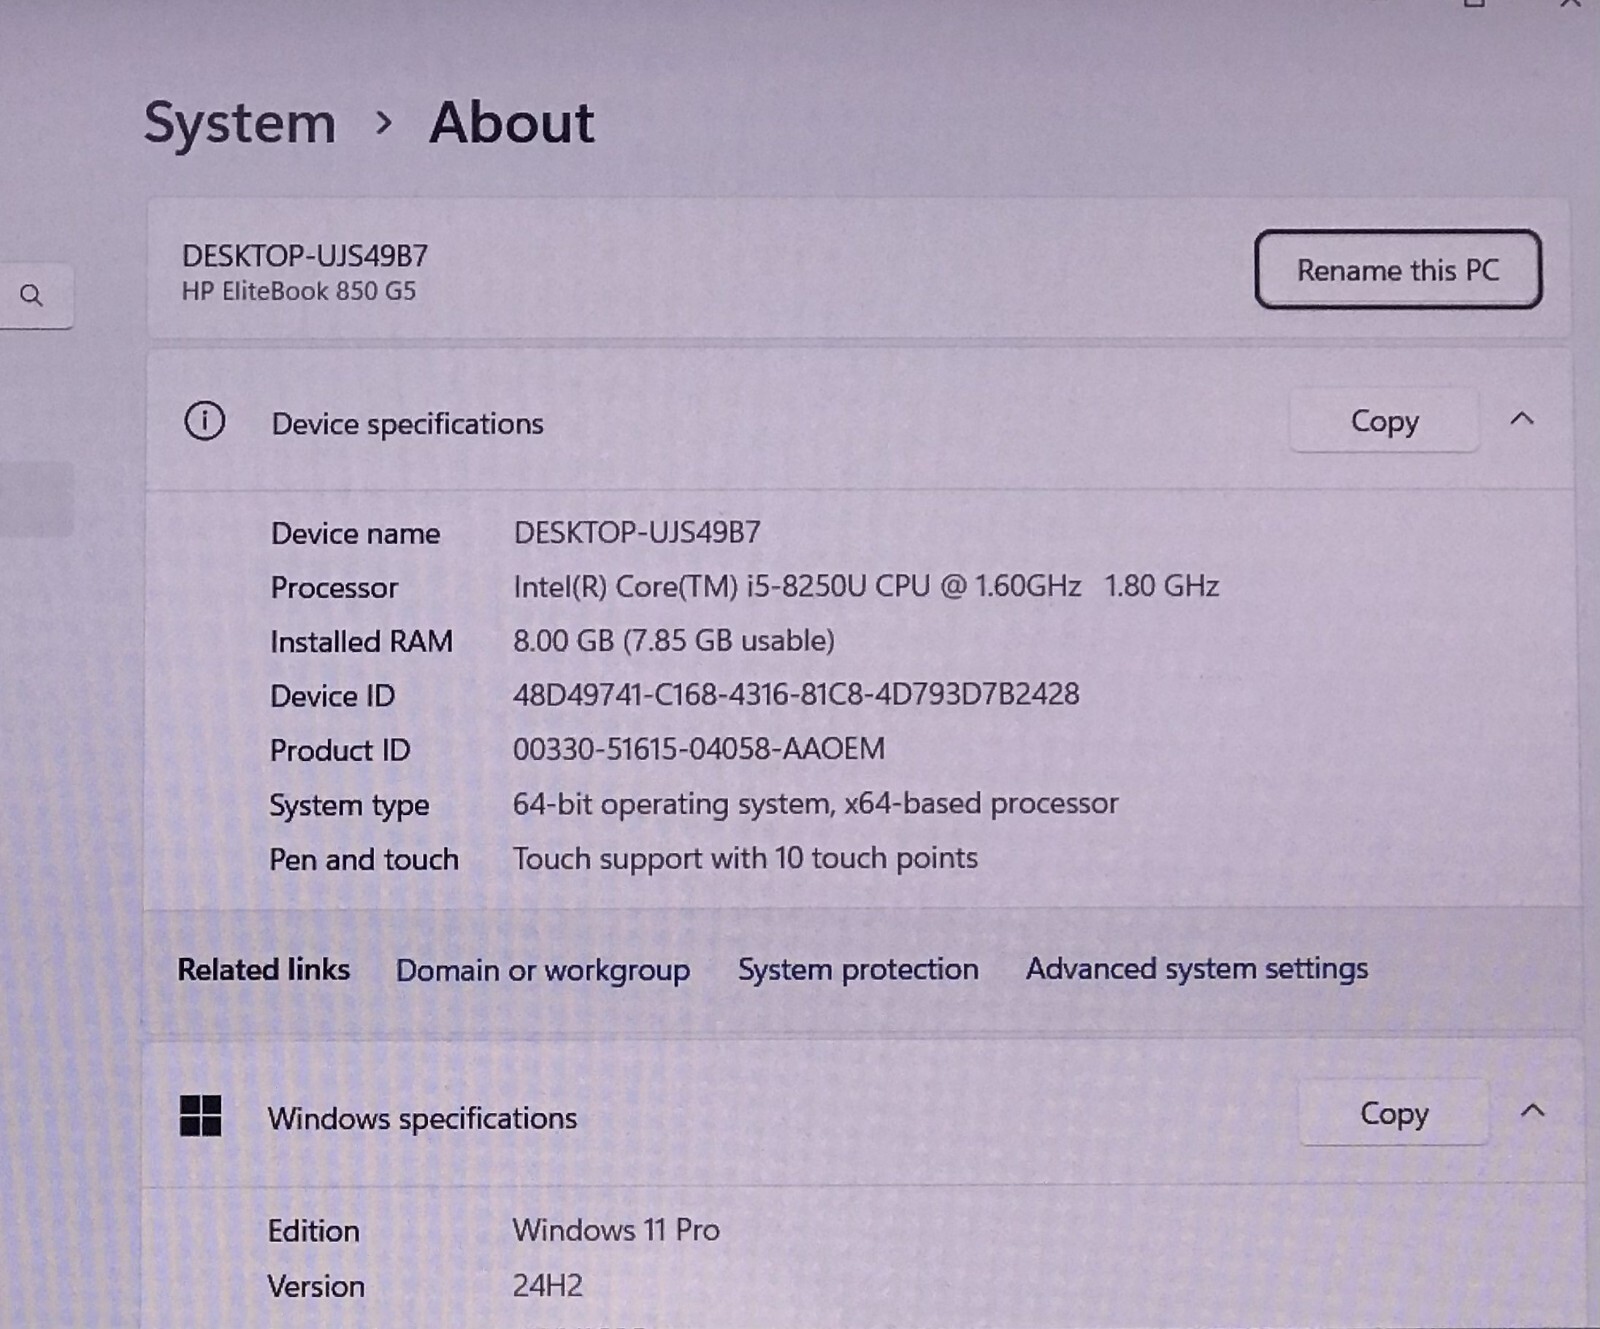Click the Product ID label
1600x1329 pixels.
(x=340, y=750)
